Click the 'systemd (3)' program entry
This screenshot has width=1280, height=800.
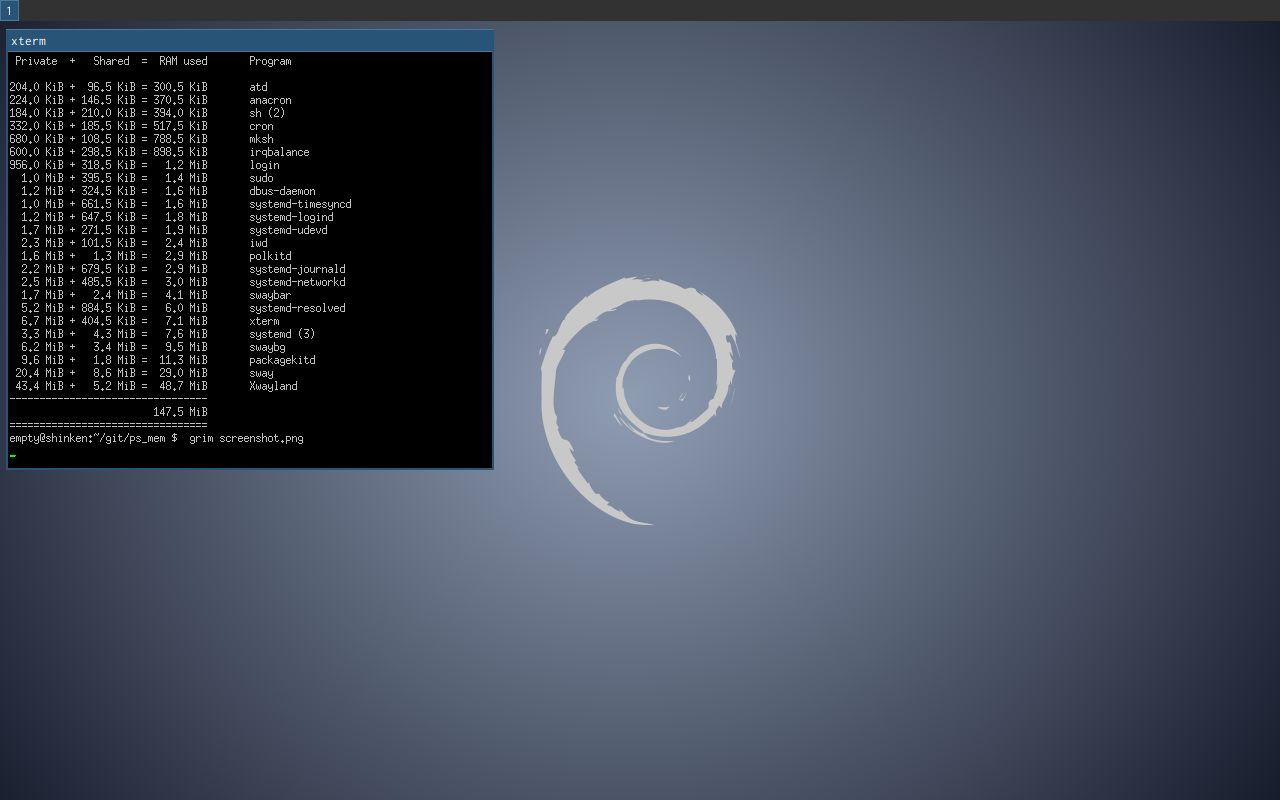click(x=282, y=334)
